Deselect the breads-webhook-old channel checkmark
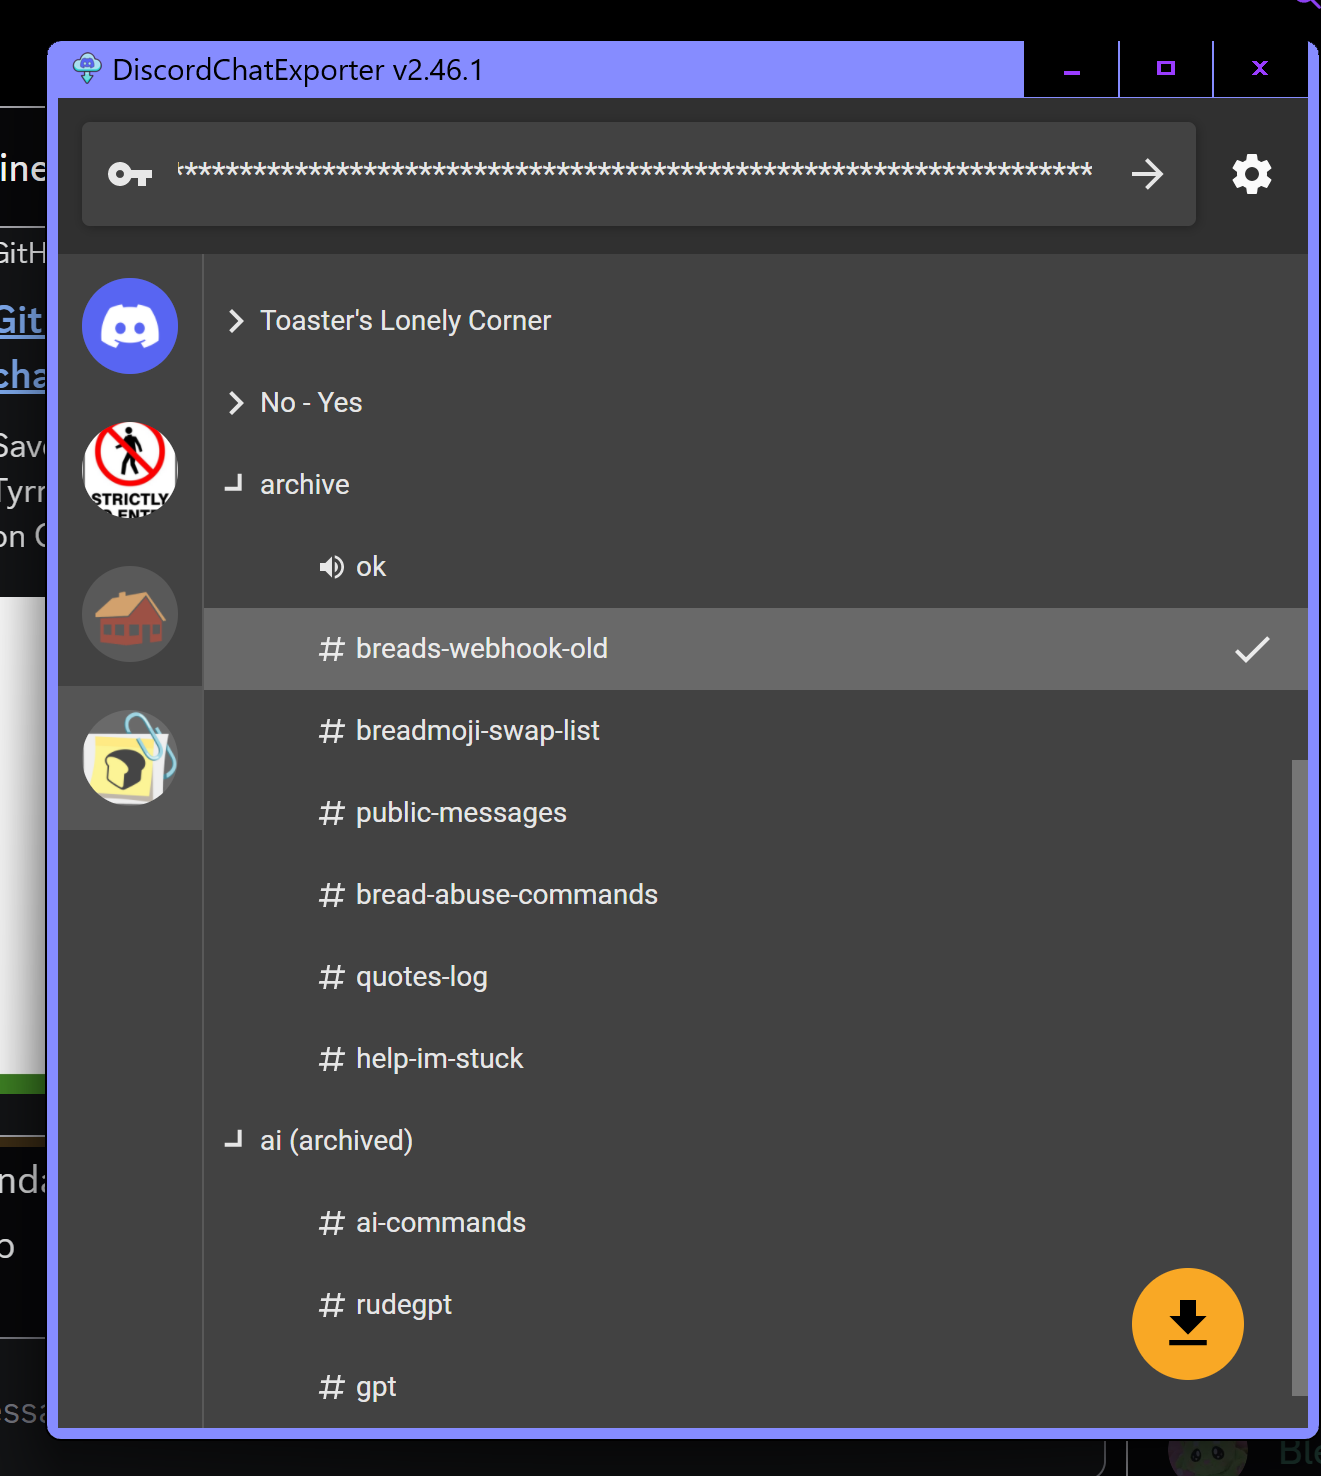 click(1251, 649)
